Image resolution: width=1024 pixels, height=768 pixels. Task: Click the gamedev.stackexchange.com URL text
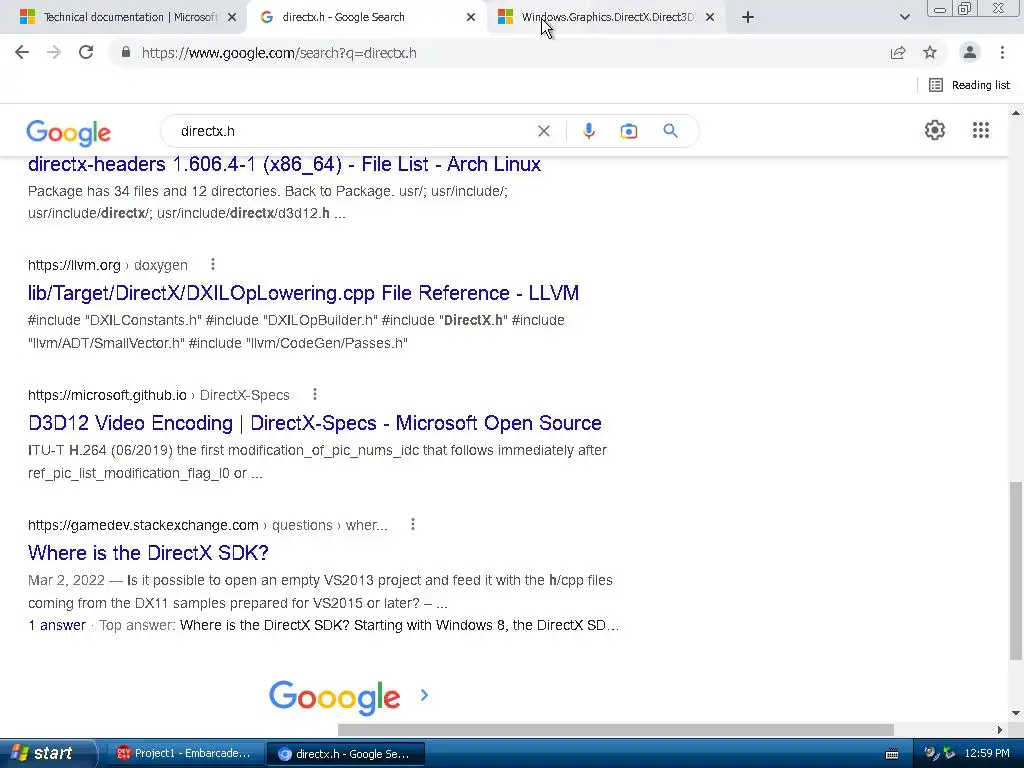[x=208, y=524]
